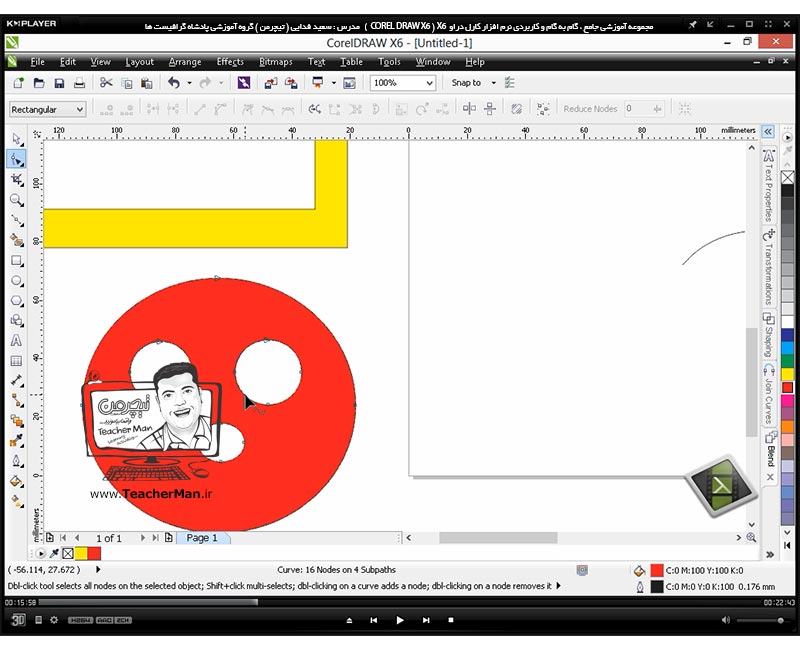The image size is (800, 650).
Task: Pick the red swatch in document palette
Action: [x=94, y=553]
